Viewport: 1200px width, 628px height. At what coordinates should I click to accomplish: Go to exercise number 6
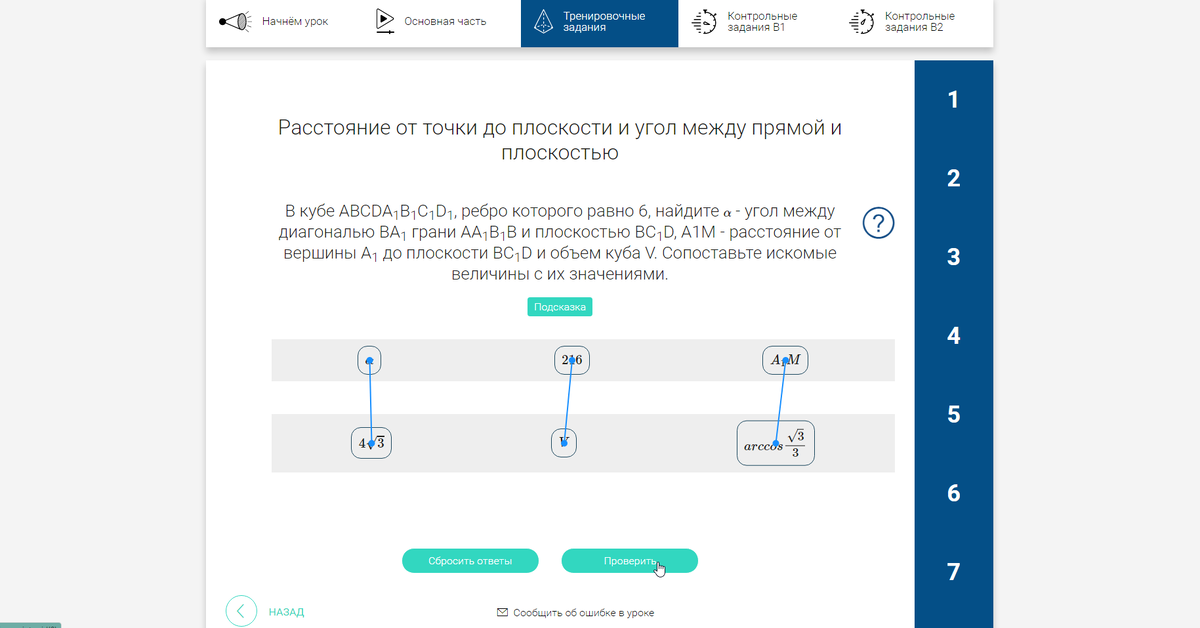click(953, 493)
